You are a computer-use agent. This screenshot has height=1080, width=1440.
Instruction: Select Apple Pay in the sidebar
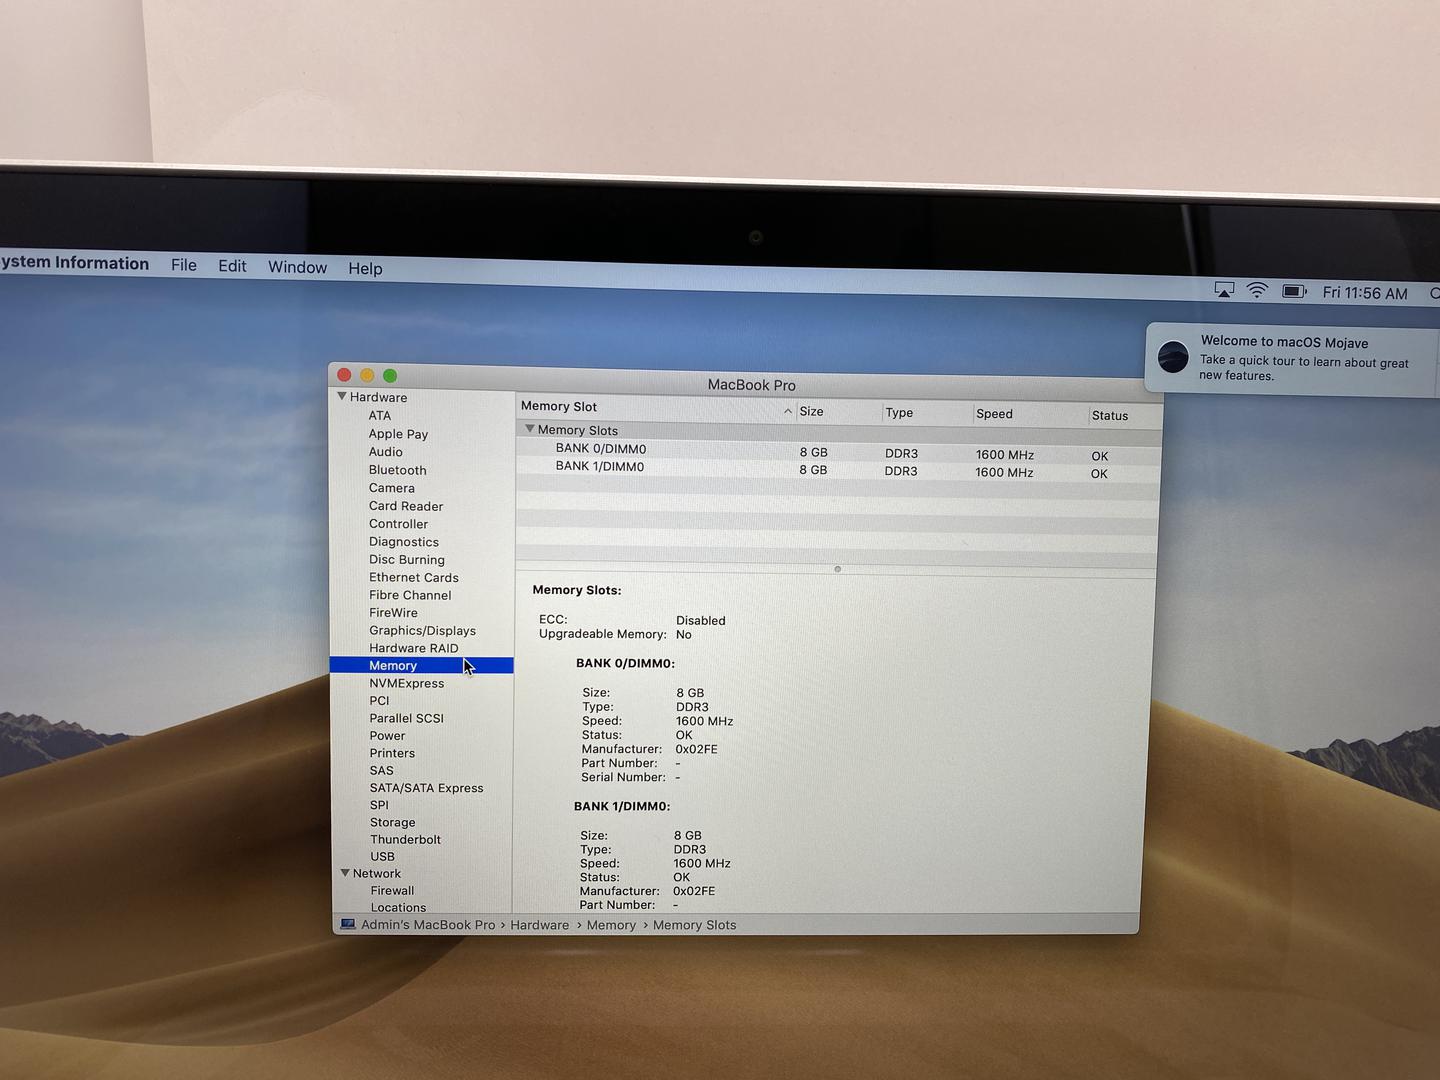[398, 433]
